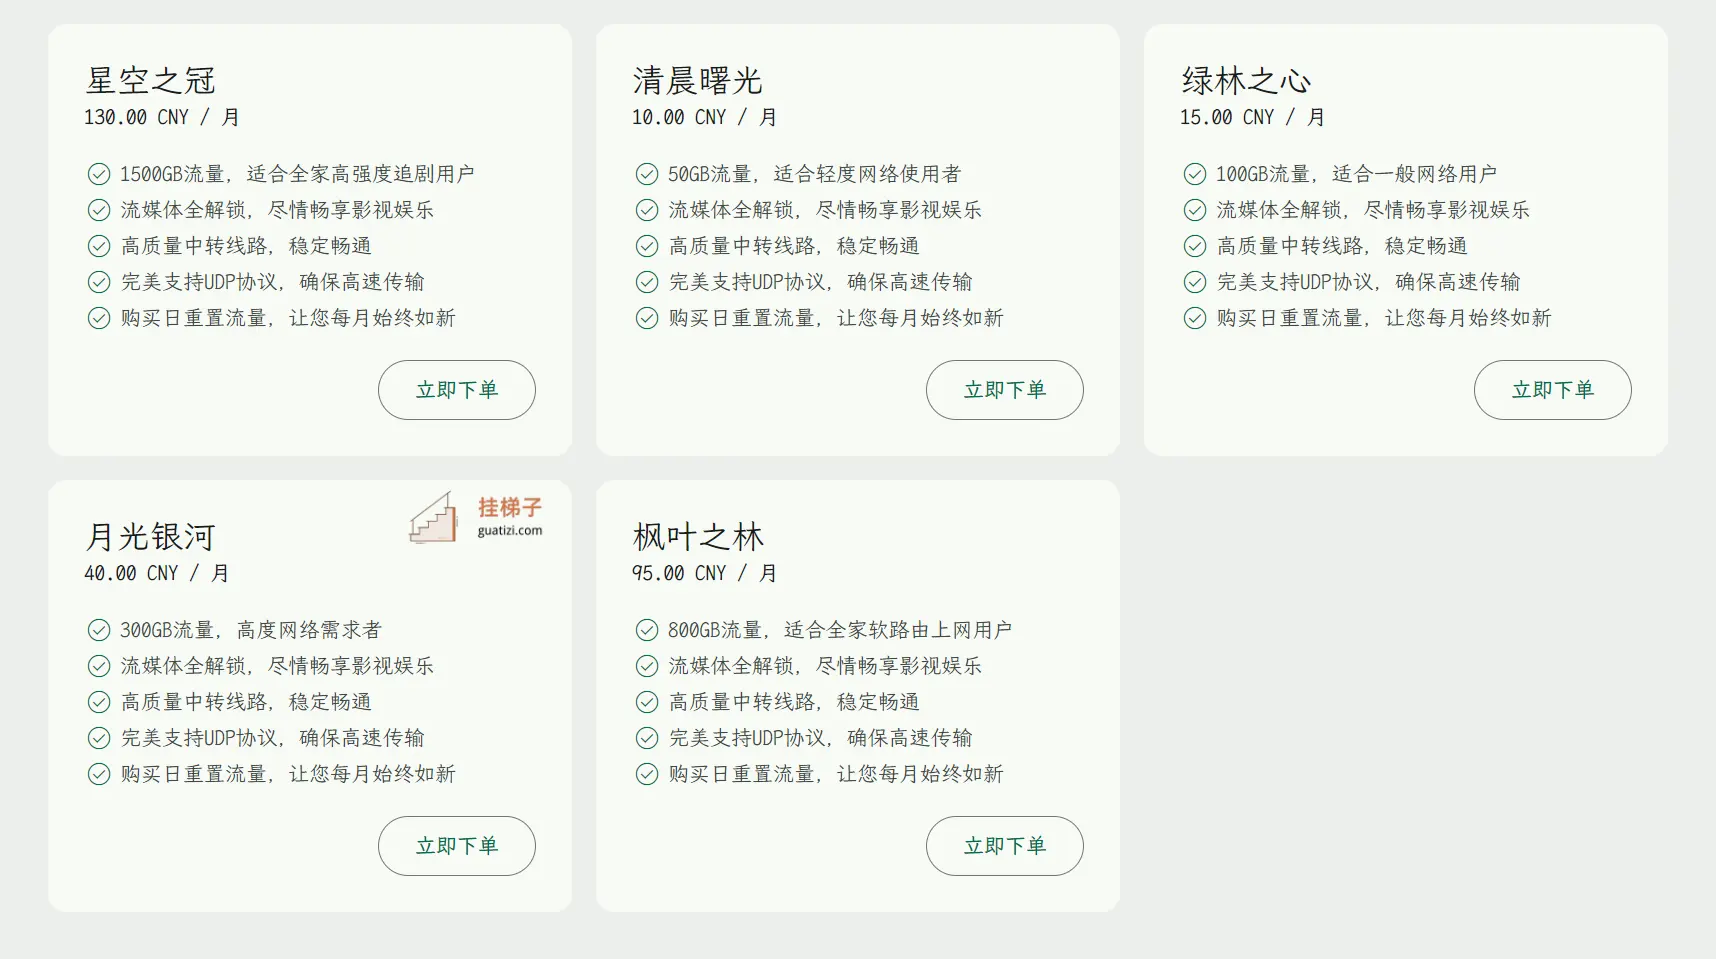Order the 绿林之心 plan with 立即下单
1716x959 pixels.
coord(1553,390)
